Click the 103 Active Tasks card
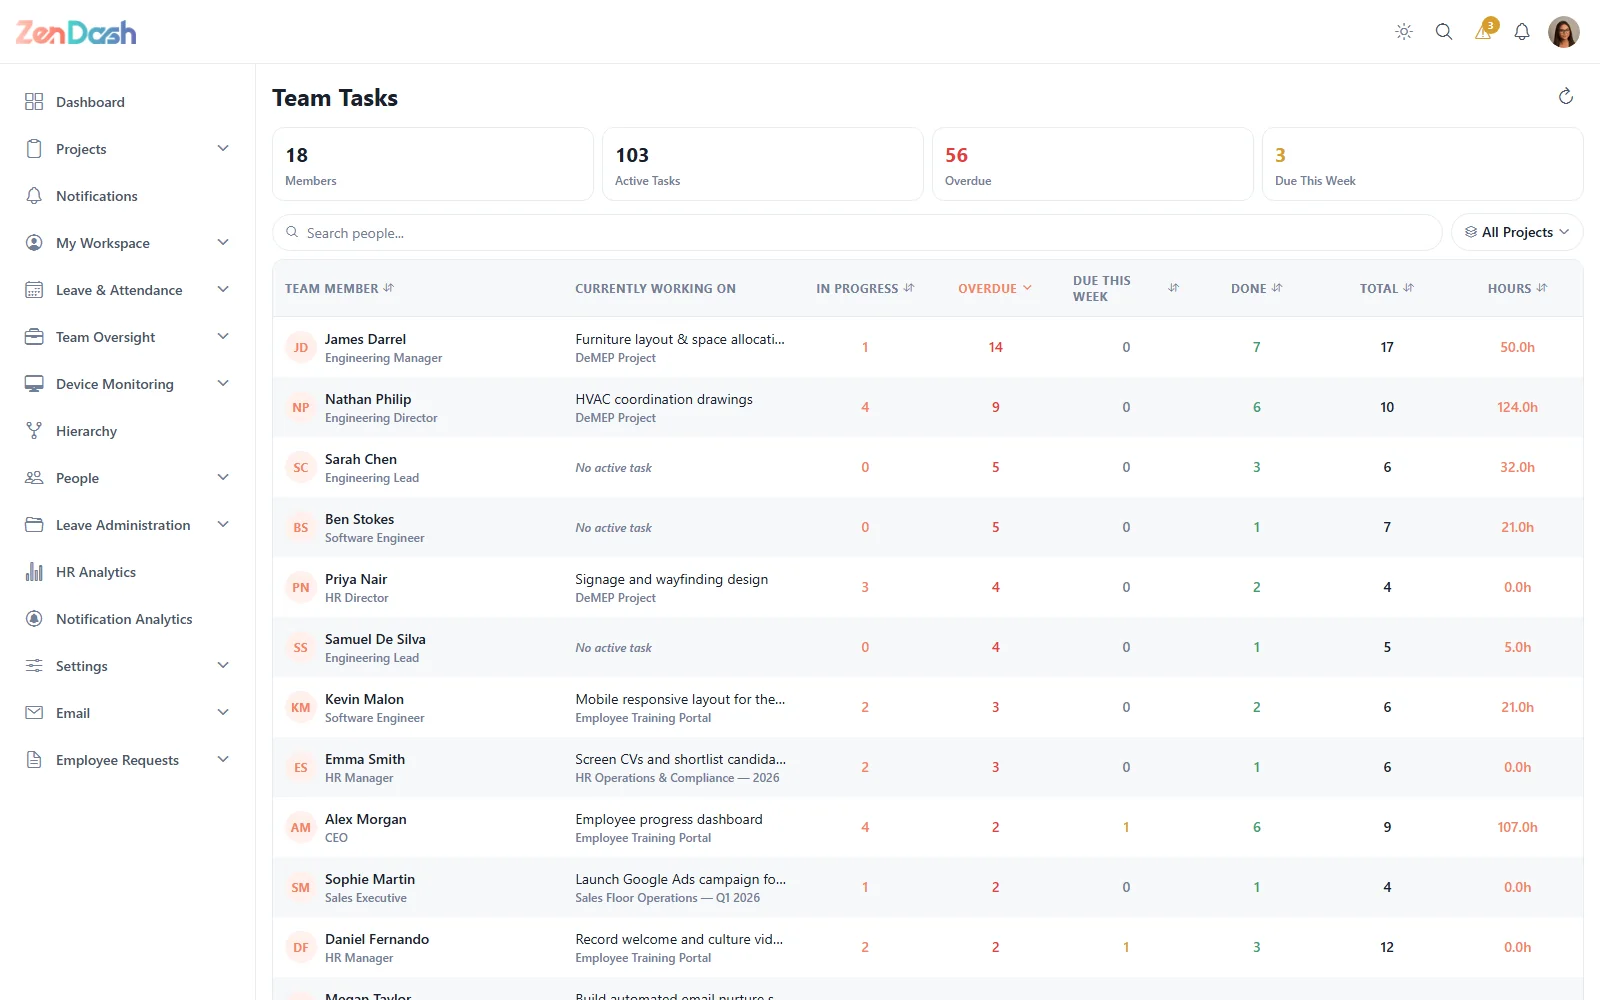 (x=763, y=164)
